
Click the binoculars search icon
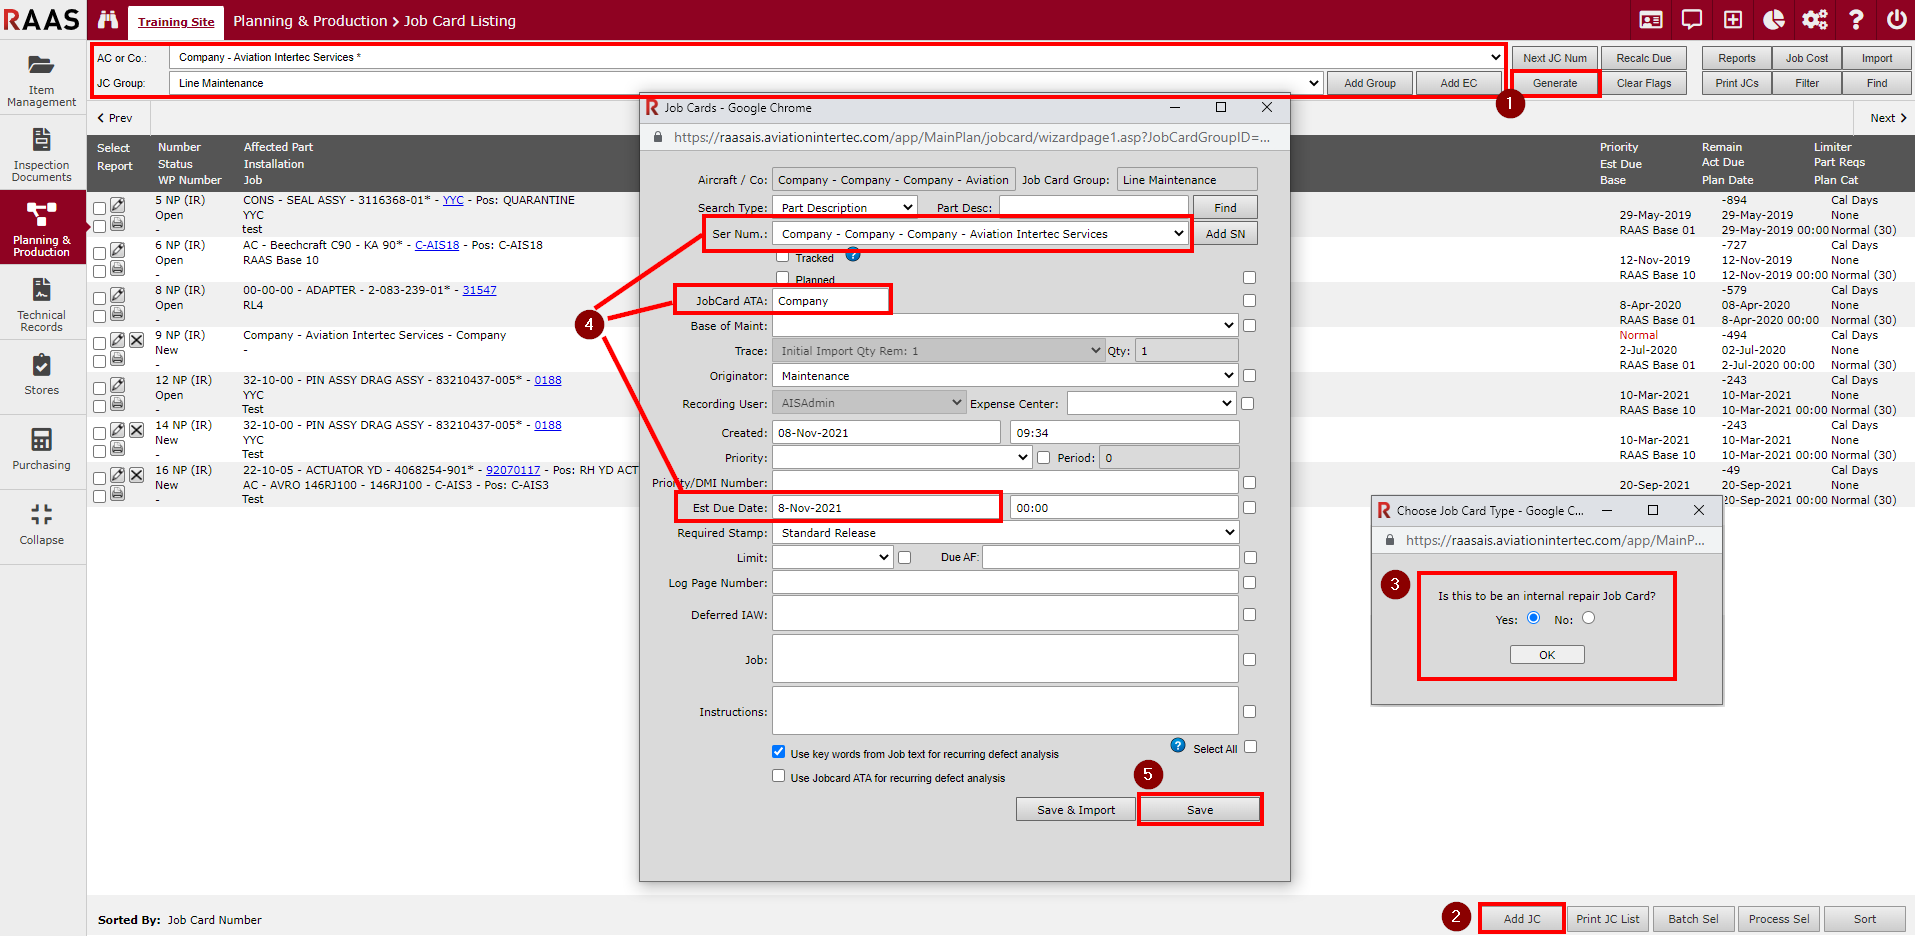click(108, 20)
